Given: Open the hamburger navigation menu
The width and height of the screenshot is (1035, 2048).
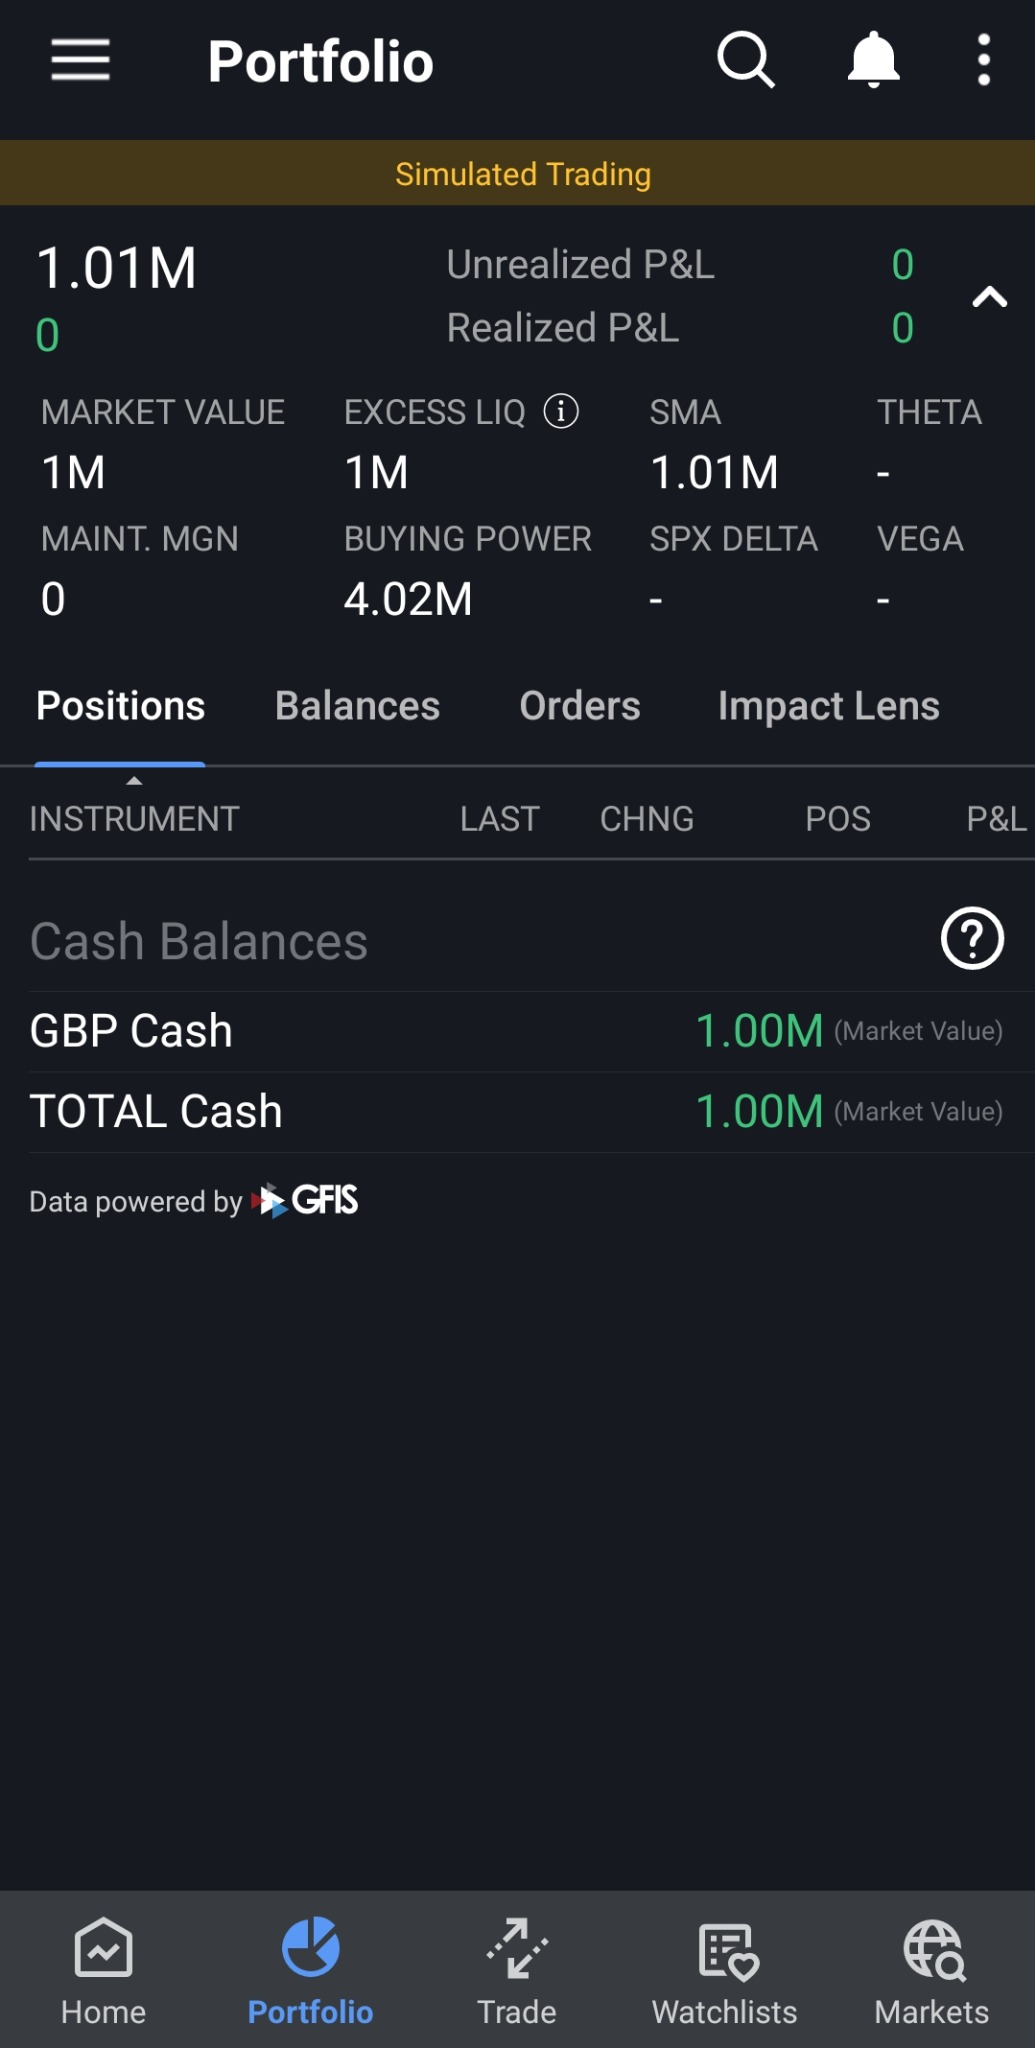Looking at the screenshot, I should pos(80,61).
